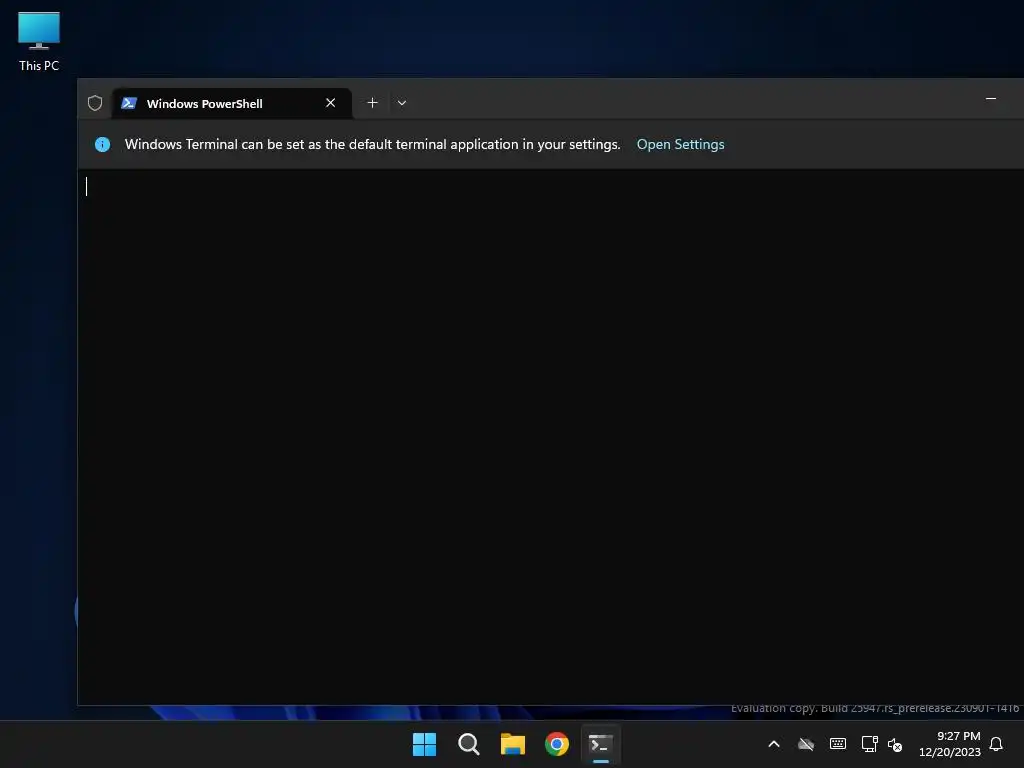
Task: Launch Google Chrome from taskbar
Action: pos(556,744)
